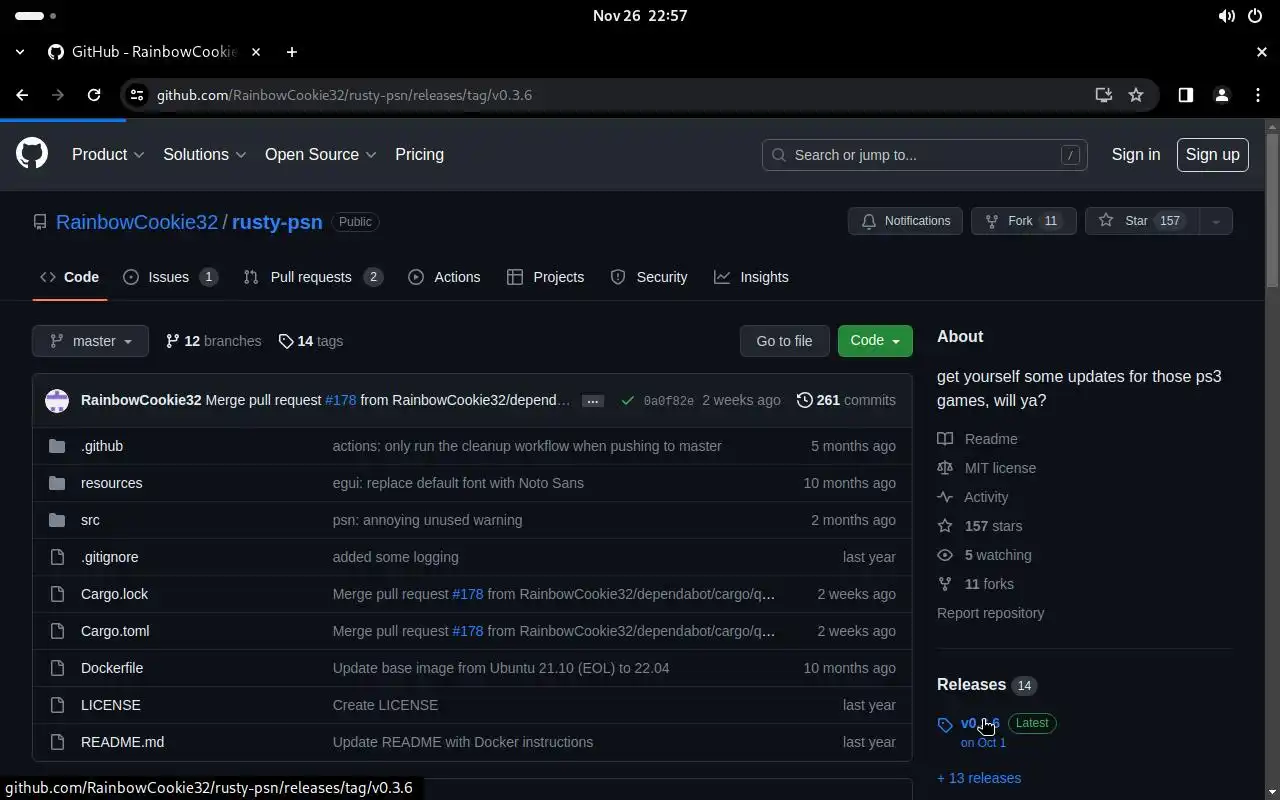Focus the Search or jump to field
Viewport: 1280px width, 800px height.
925,155
